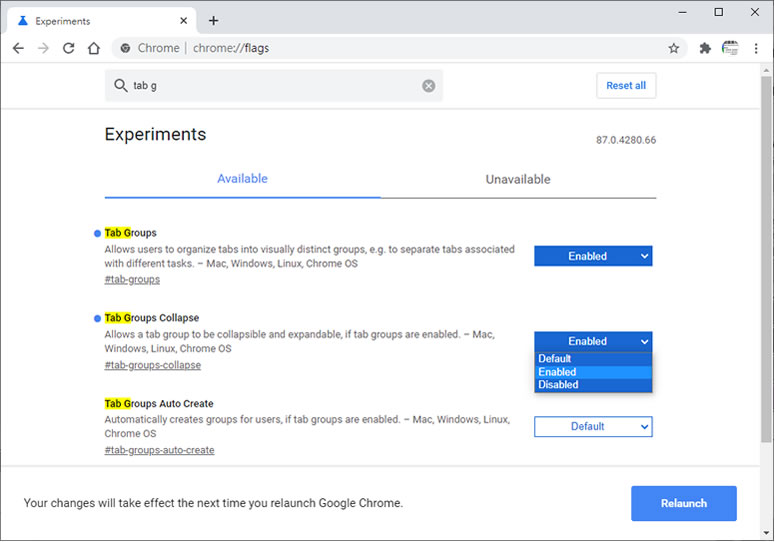The height and width of the screenshot is (542, 775).
Task: Choose Default in the open dropdown
Action: [x=593, y=359]
